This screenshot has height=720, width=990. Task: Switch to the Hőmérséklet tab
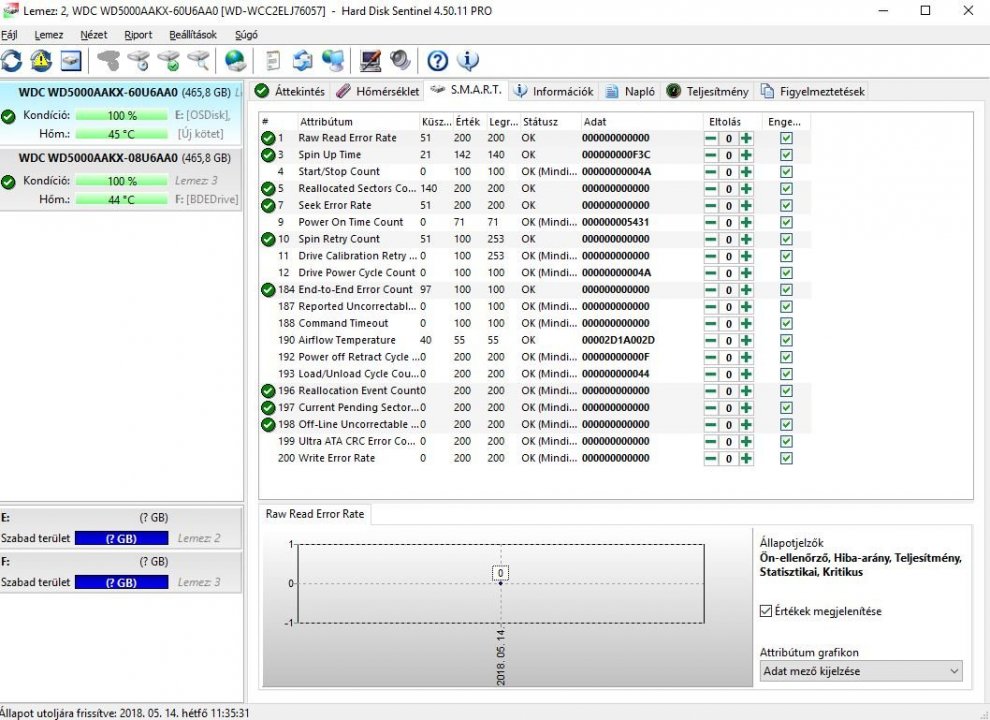[378, 91]
